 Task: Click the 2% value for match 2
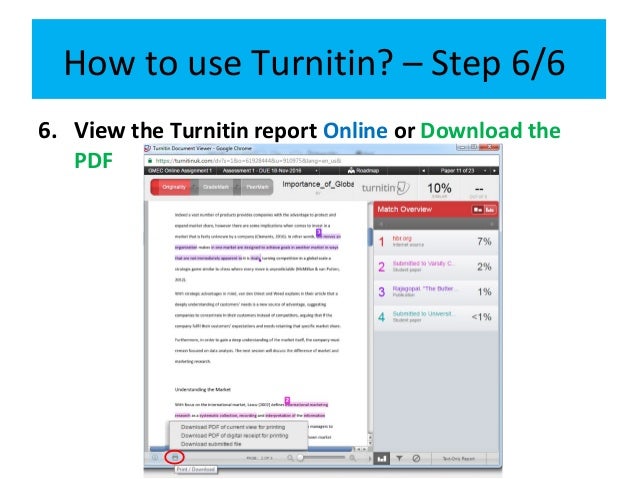tap(484, 267)
